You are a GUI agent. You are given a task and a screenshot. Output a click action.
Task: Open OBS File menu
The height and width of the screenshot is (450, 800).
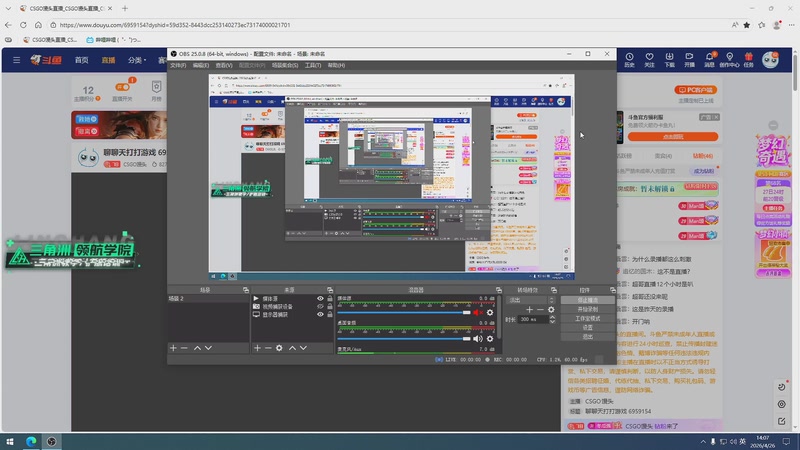[x=178, y=65]
